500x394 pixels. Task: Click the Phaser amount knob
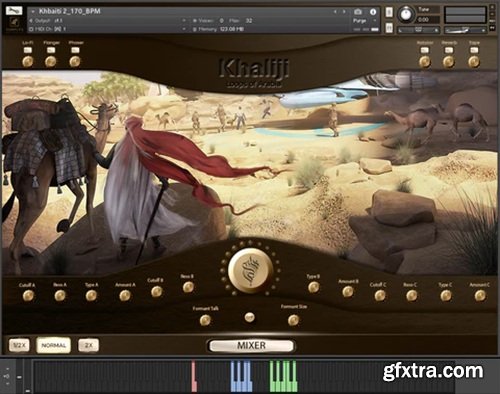pos(75,62)
